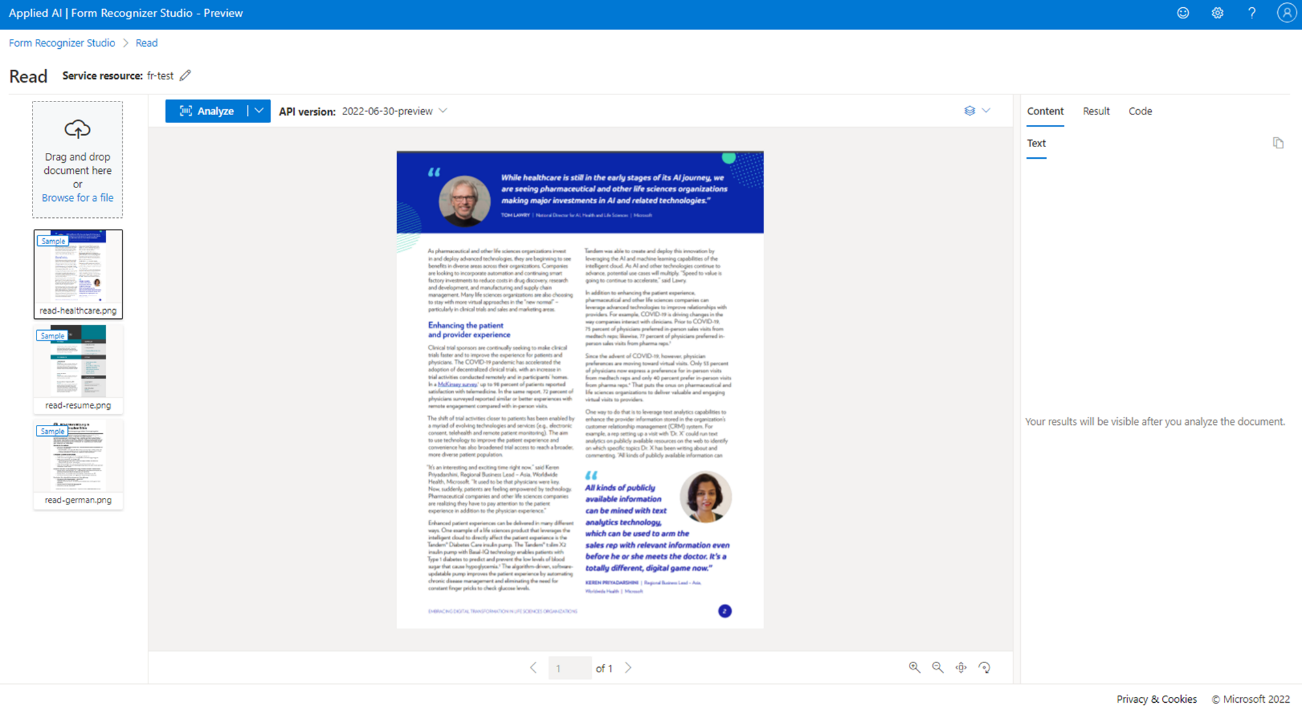Expand the layers options chevron
Image resolution: width=1302 pixels, height=710 pixels.
coord(986,111)
